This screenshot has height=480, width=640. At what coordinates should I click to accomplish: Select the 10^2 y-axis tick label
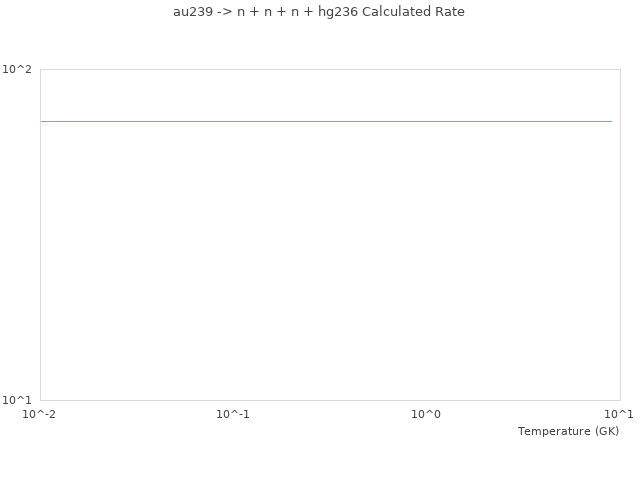[17, 69]
